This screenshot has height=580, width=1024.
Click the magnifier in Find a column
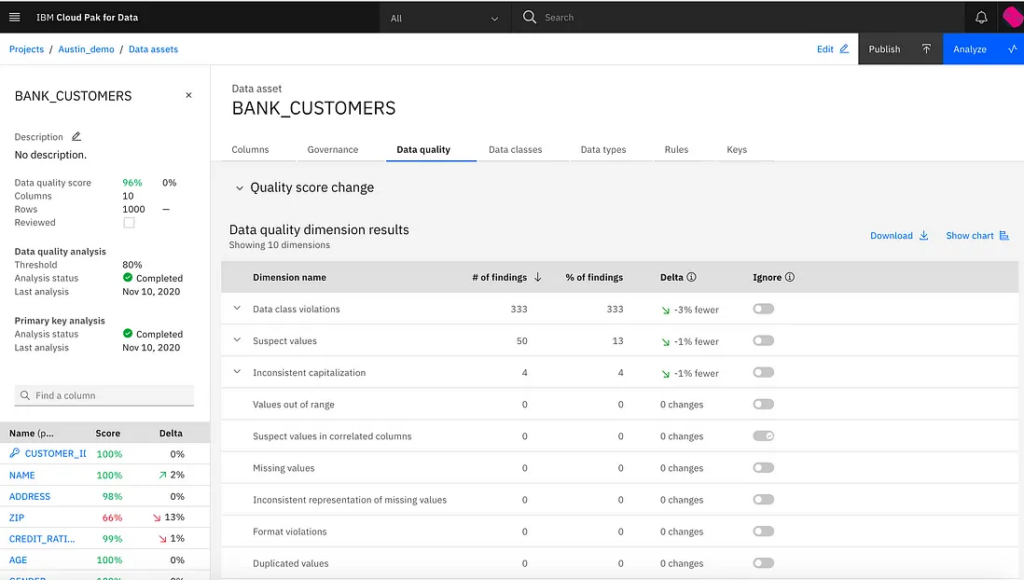(x=25, y=395)
